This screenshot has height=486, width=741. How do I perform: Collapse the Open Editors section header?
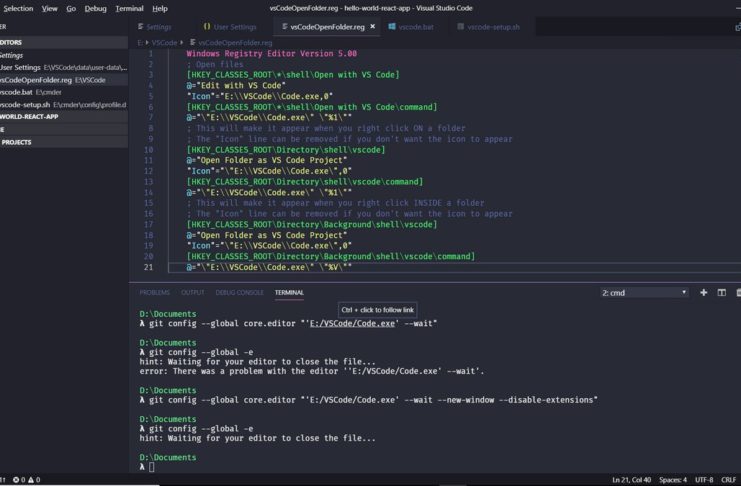(x=64, y=42)
